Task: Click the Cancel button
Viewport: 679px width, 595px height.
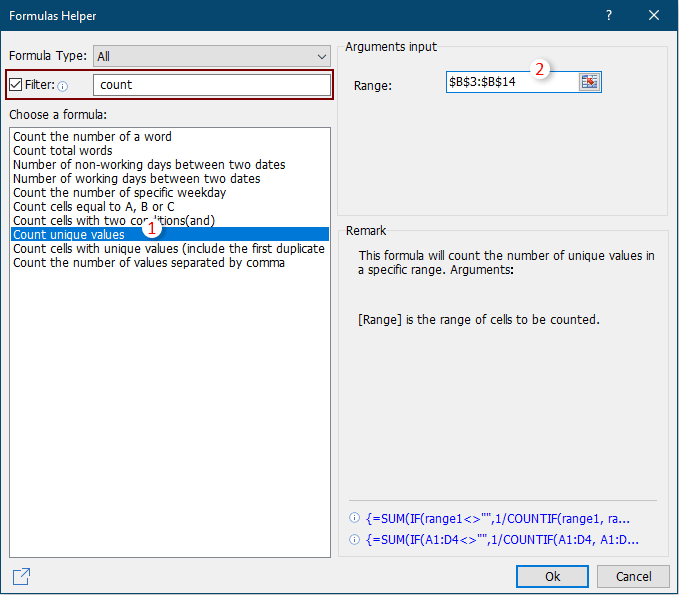Action: click(x=633, y=576)
